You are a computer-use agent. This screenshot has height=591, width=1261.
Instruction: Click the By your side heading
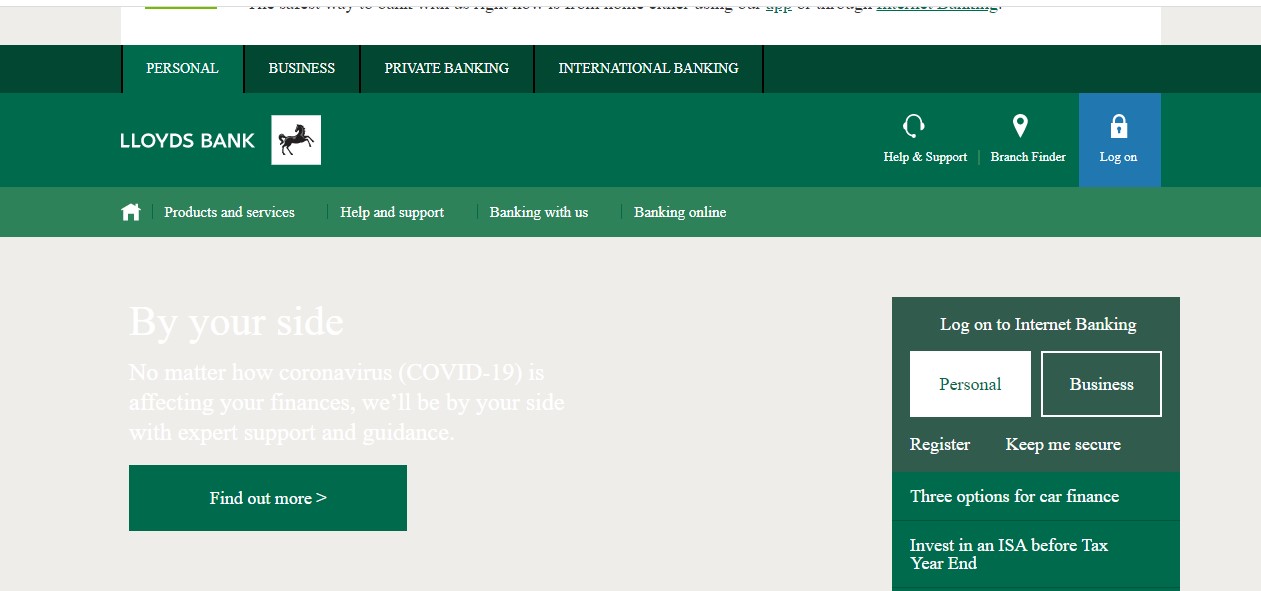coord(236,322)
